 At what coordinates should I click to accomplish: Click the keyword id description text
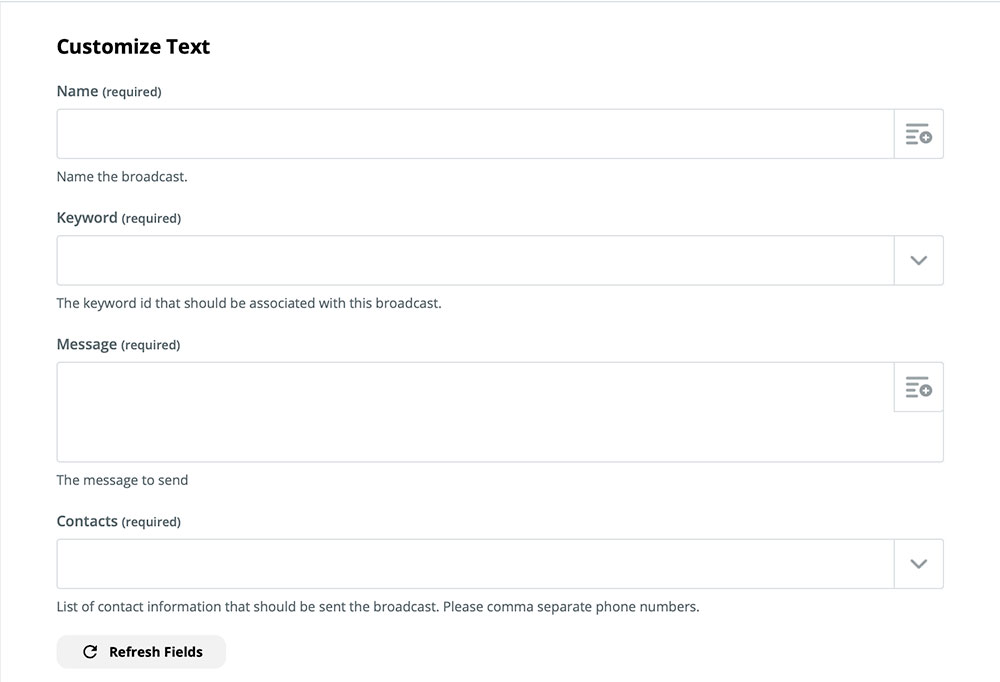click(x=249, y=303)
